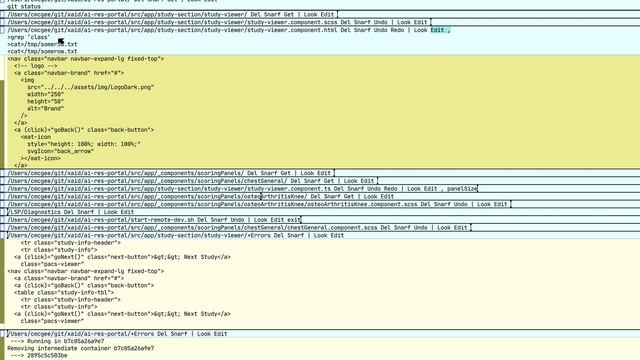
Task: Click Undo in study-viewer.component.html tag
Action: click(x=380, y=30)
